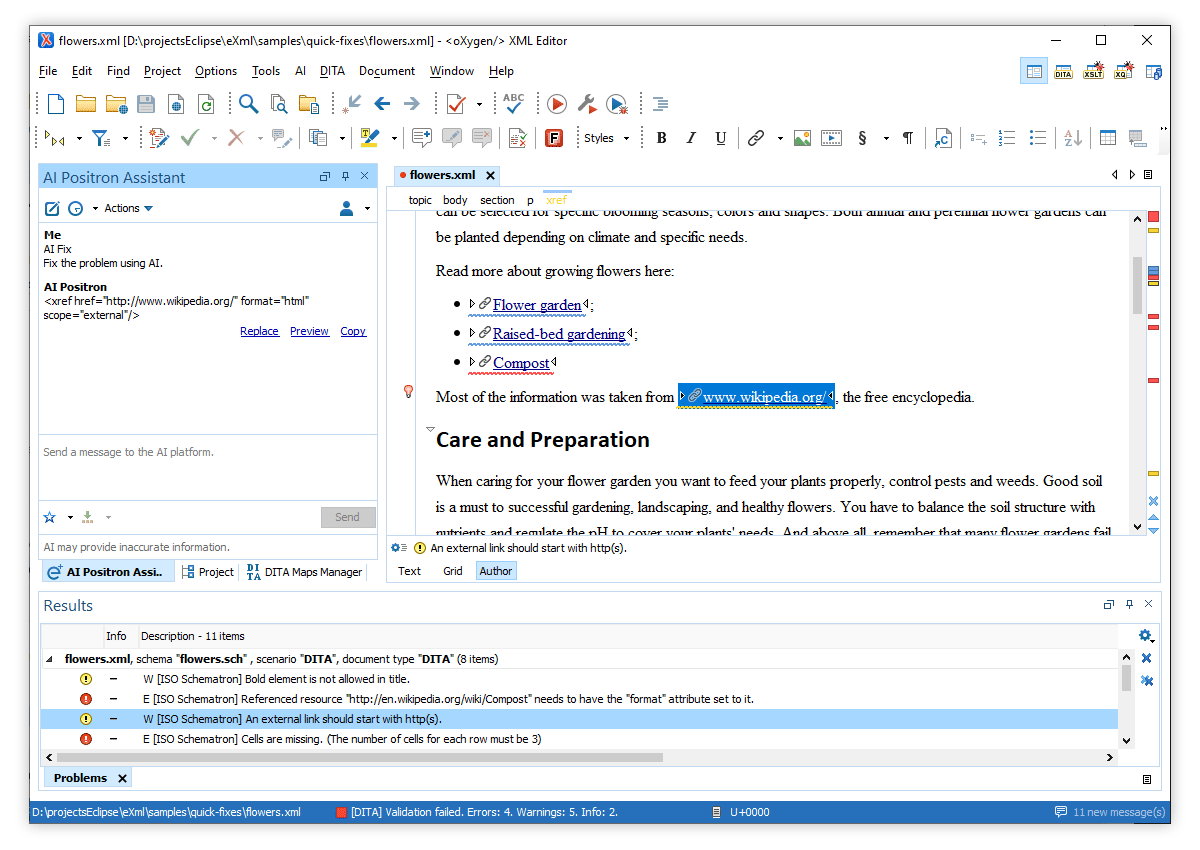Click the editor vertical scrollbar thumb

point(1137,285)
